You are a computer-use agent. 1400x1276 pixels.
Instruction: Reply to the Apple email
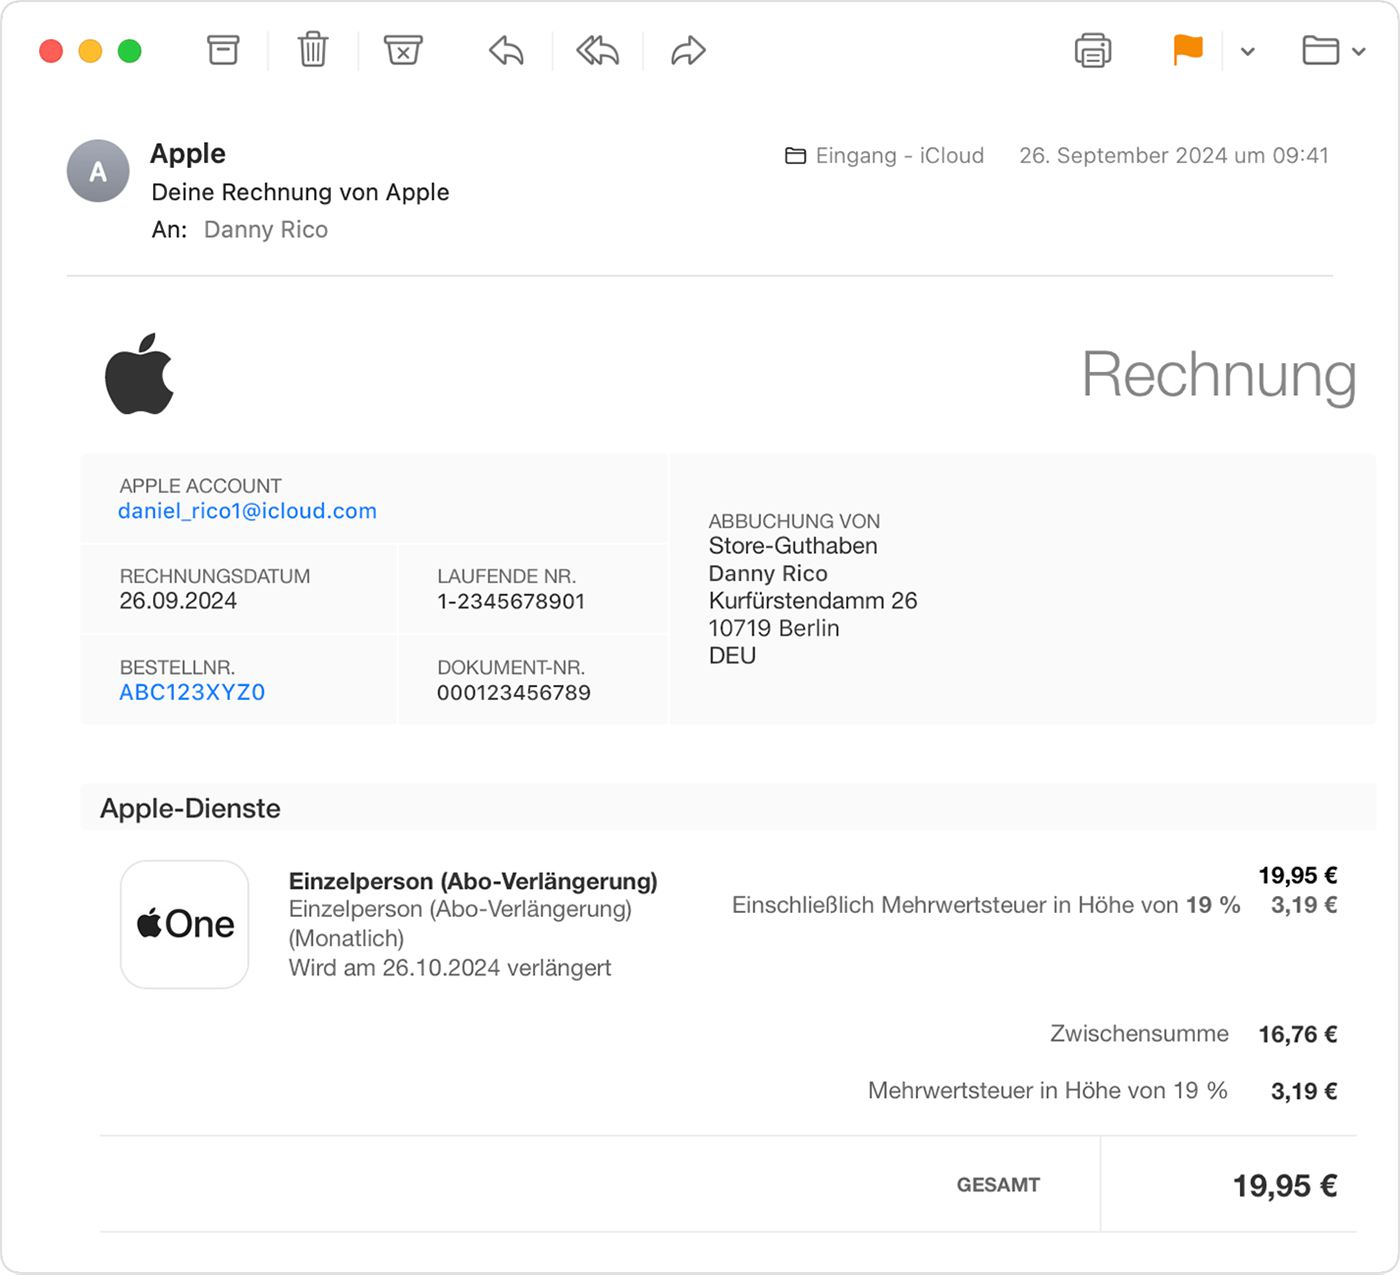click(x=504, y=50)
